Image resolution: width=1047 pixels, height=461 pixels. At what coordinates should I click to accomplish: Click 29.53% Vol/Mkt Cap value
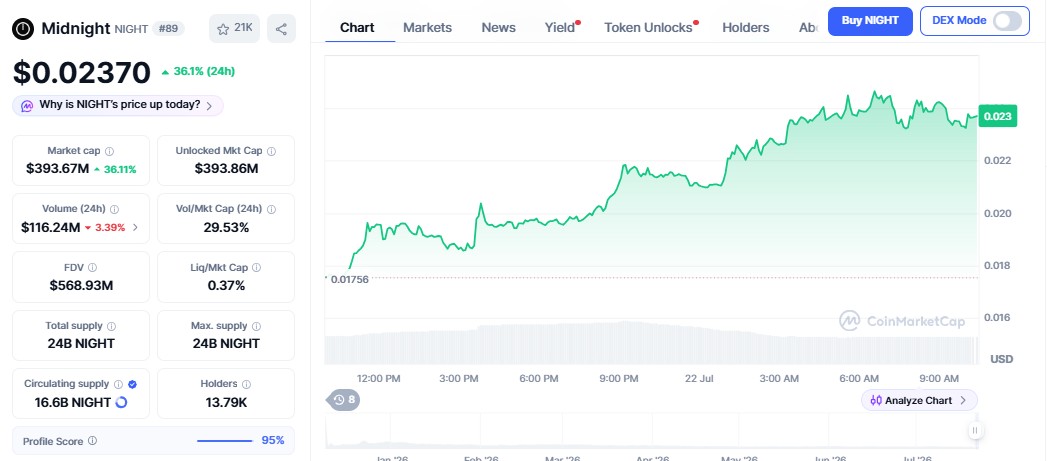[226, 227]
